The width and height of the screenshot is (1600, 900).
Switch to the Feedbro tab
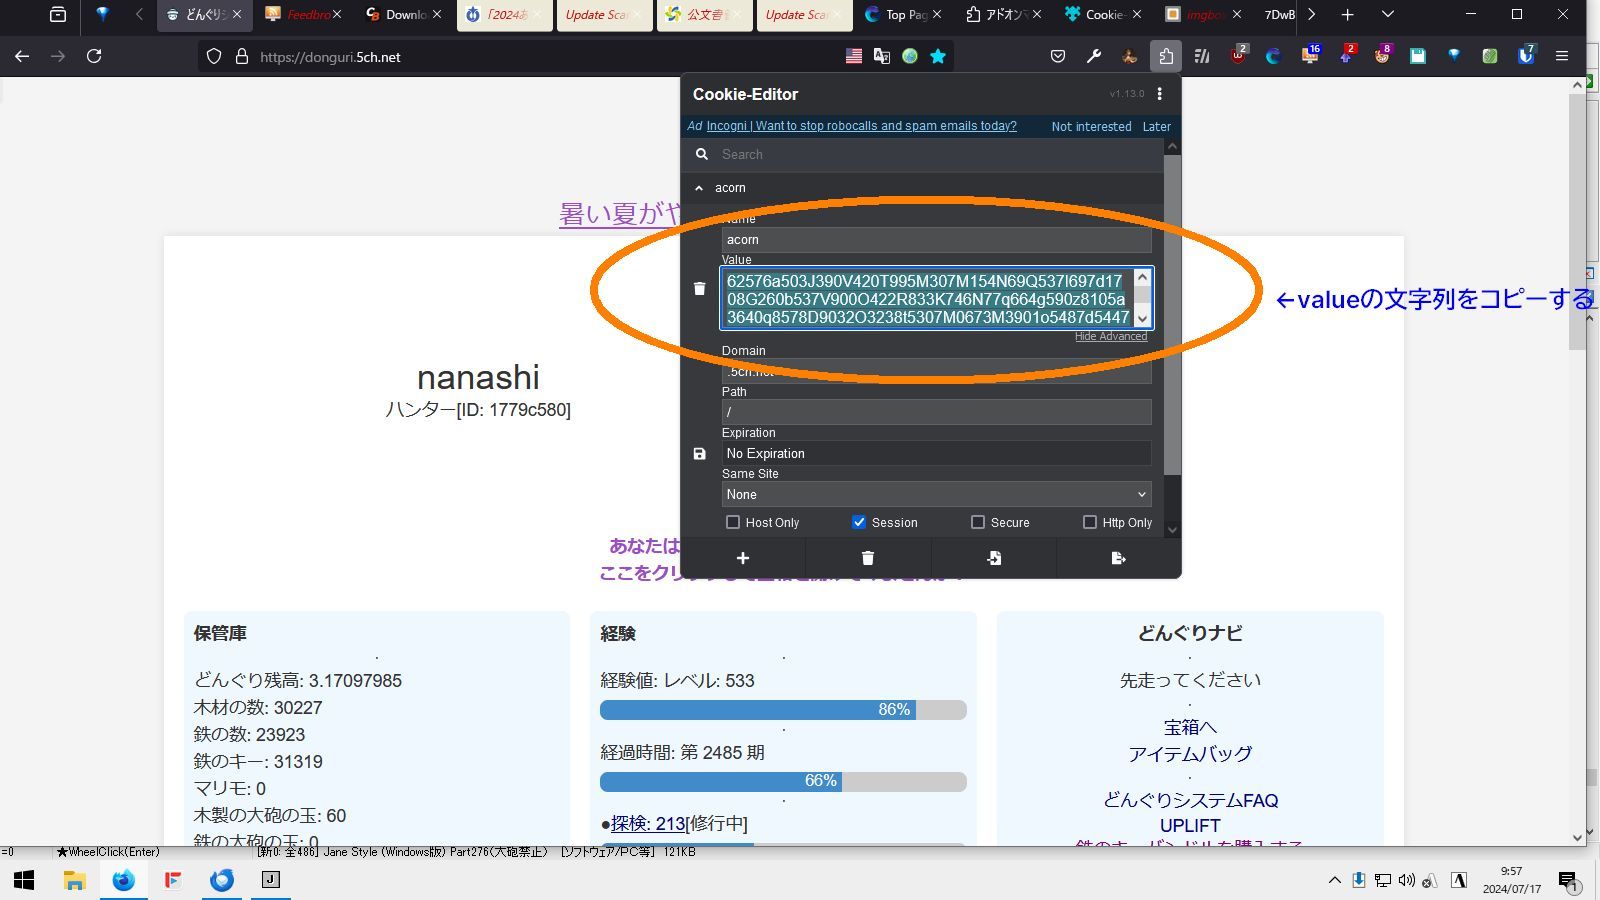(304, 15)
